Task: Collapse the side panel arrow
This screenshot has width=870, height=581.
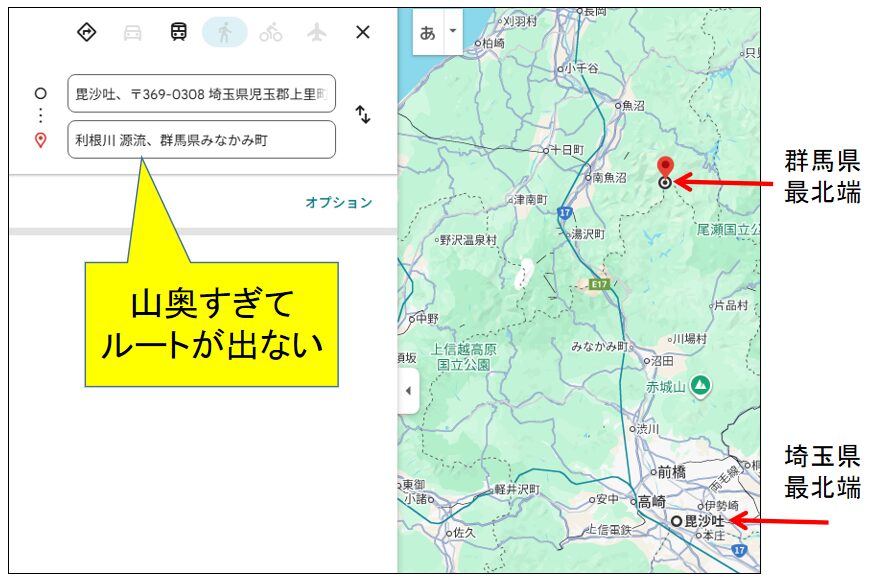Action: (407, 391)
